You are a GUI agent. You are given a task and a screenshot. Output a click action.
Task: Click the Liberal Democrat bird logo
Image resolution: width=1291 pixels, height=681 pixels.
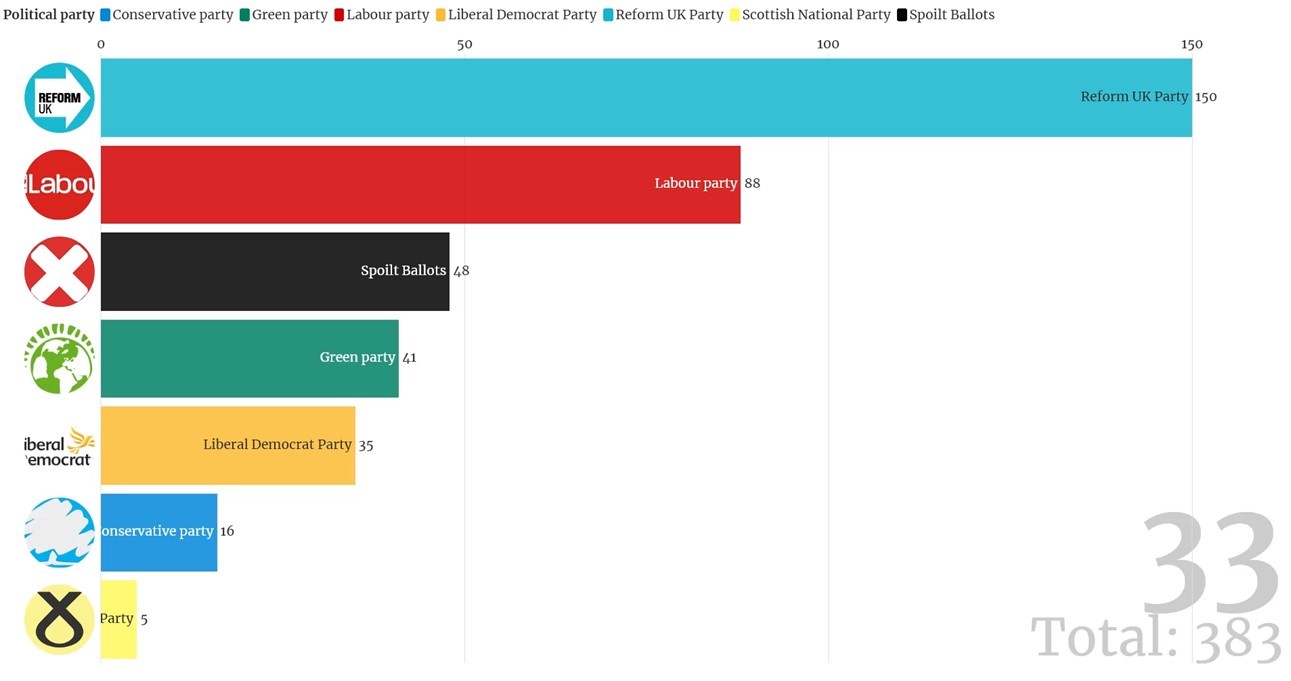tap(59, 445)
